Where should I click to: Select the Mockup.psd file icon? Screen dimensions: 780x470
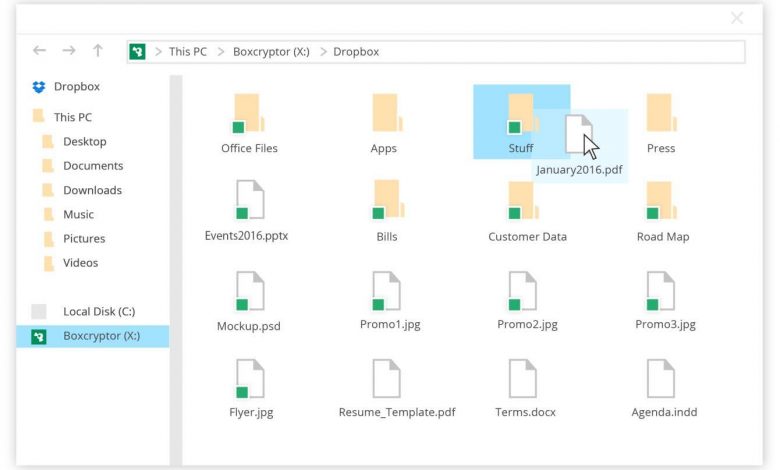coord(250,291)
